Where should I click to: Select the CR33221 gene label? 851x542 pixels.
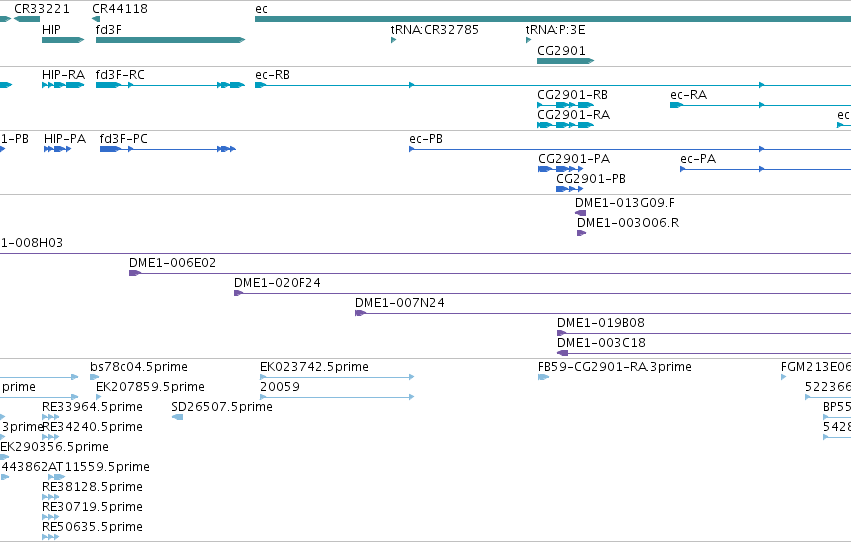pos(42,9)
